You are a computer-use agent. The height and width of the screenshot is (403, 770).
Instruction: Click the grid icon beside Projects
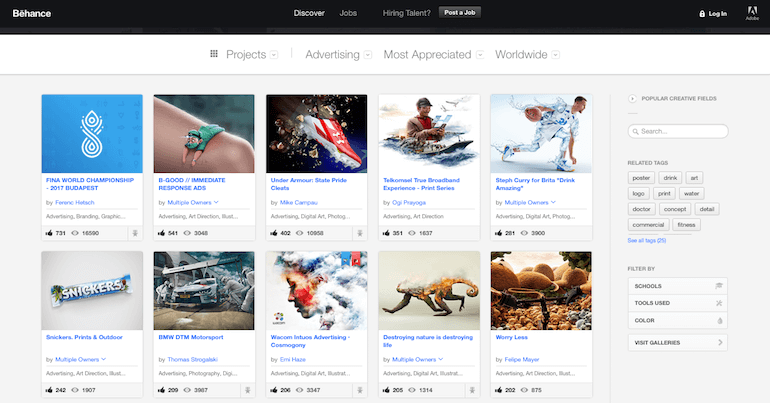click(214, 54)
